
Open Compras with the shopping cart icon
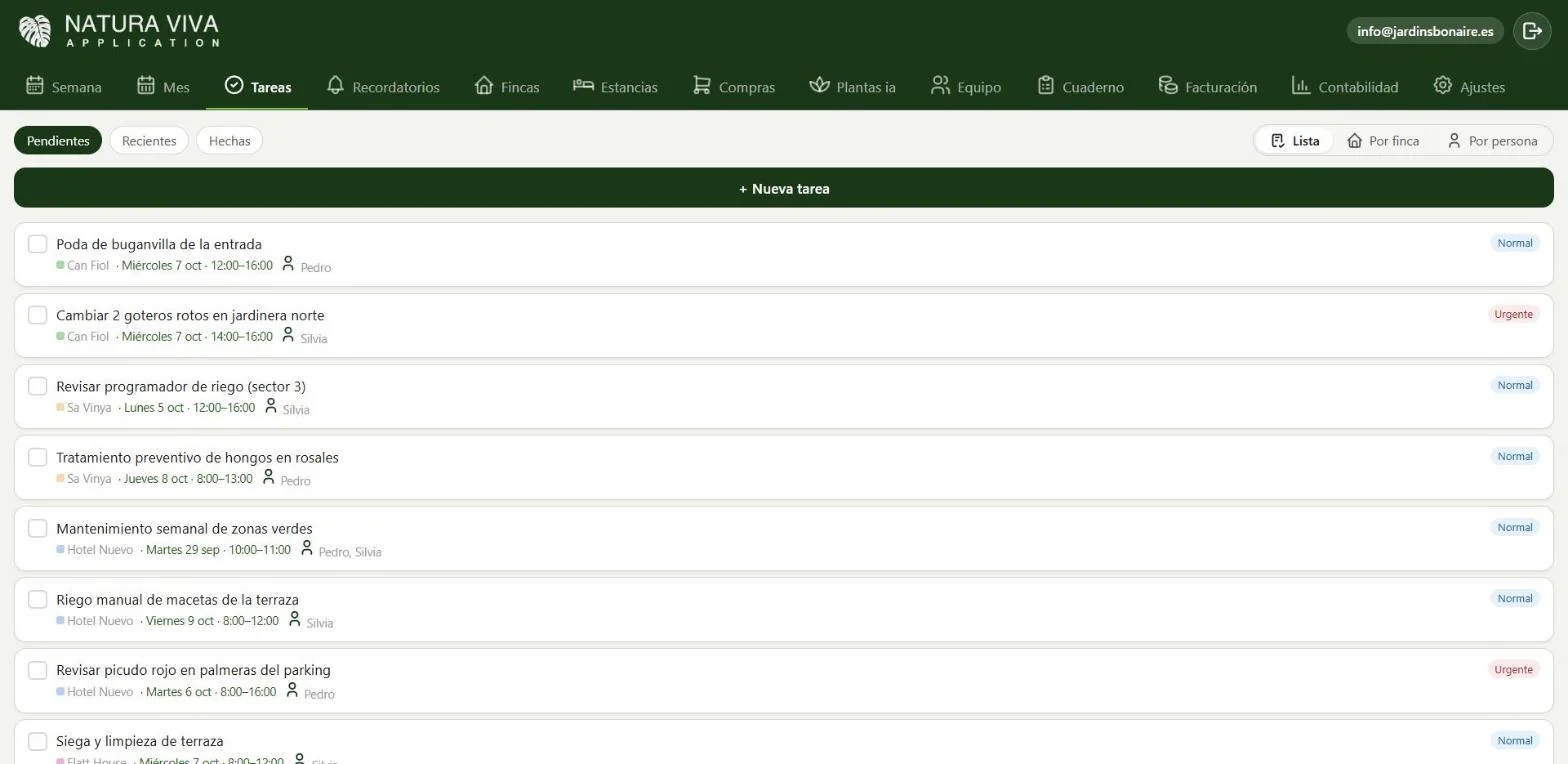click(x=734, y=87)
